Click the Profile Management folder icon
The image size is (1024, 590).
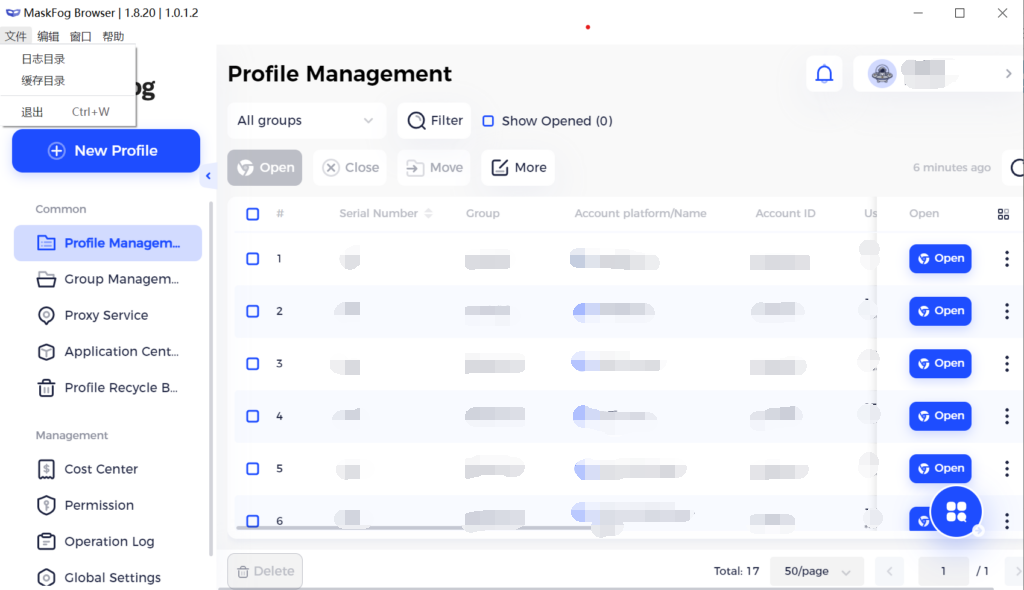click(x=46, y=243)
